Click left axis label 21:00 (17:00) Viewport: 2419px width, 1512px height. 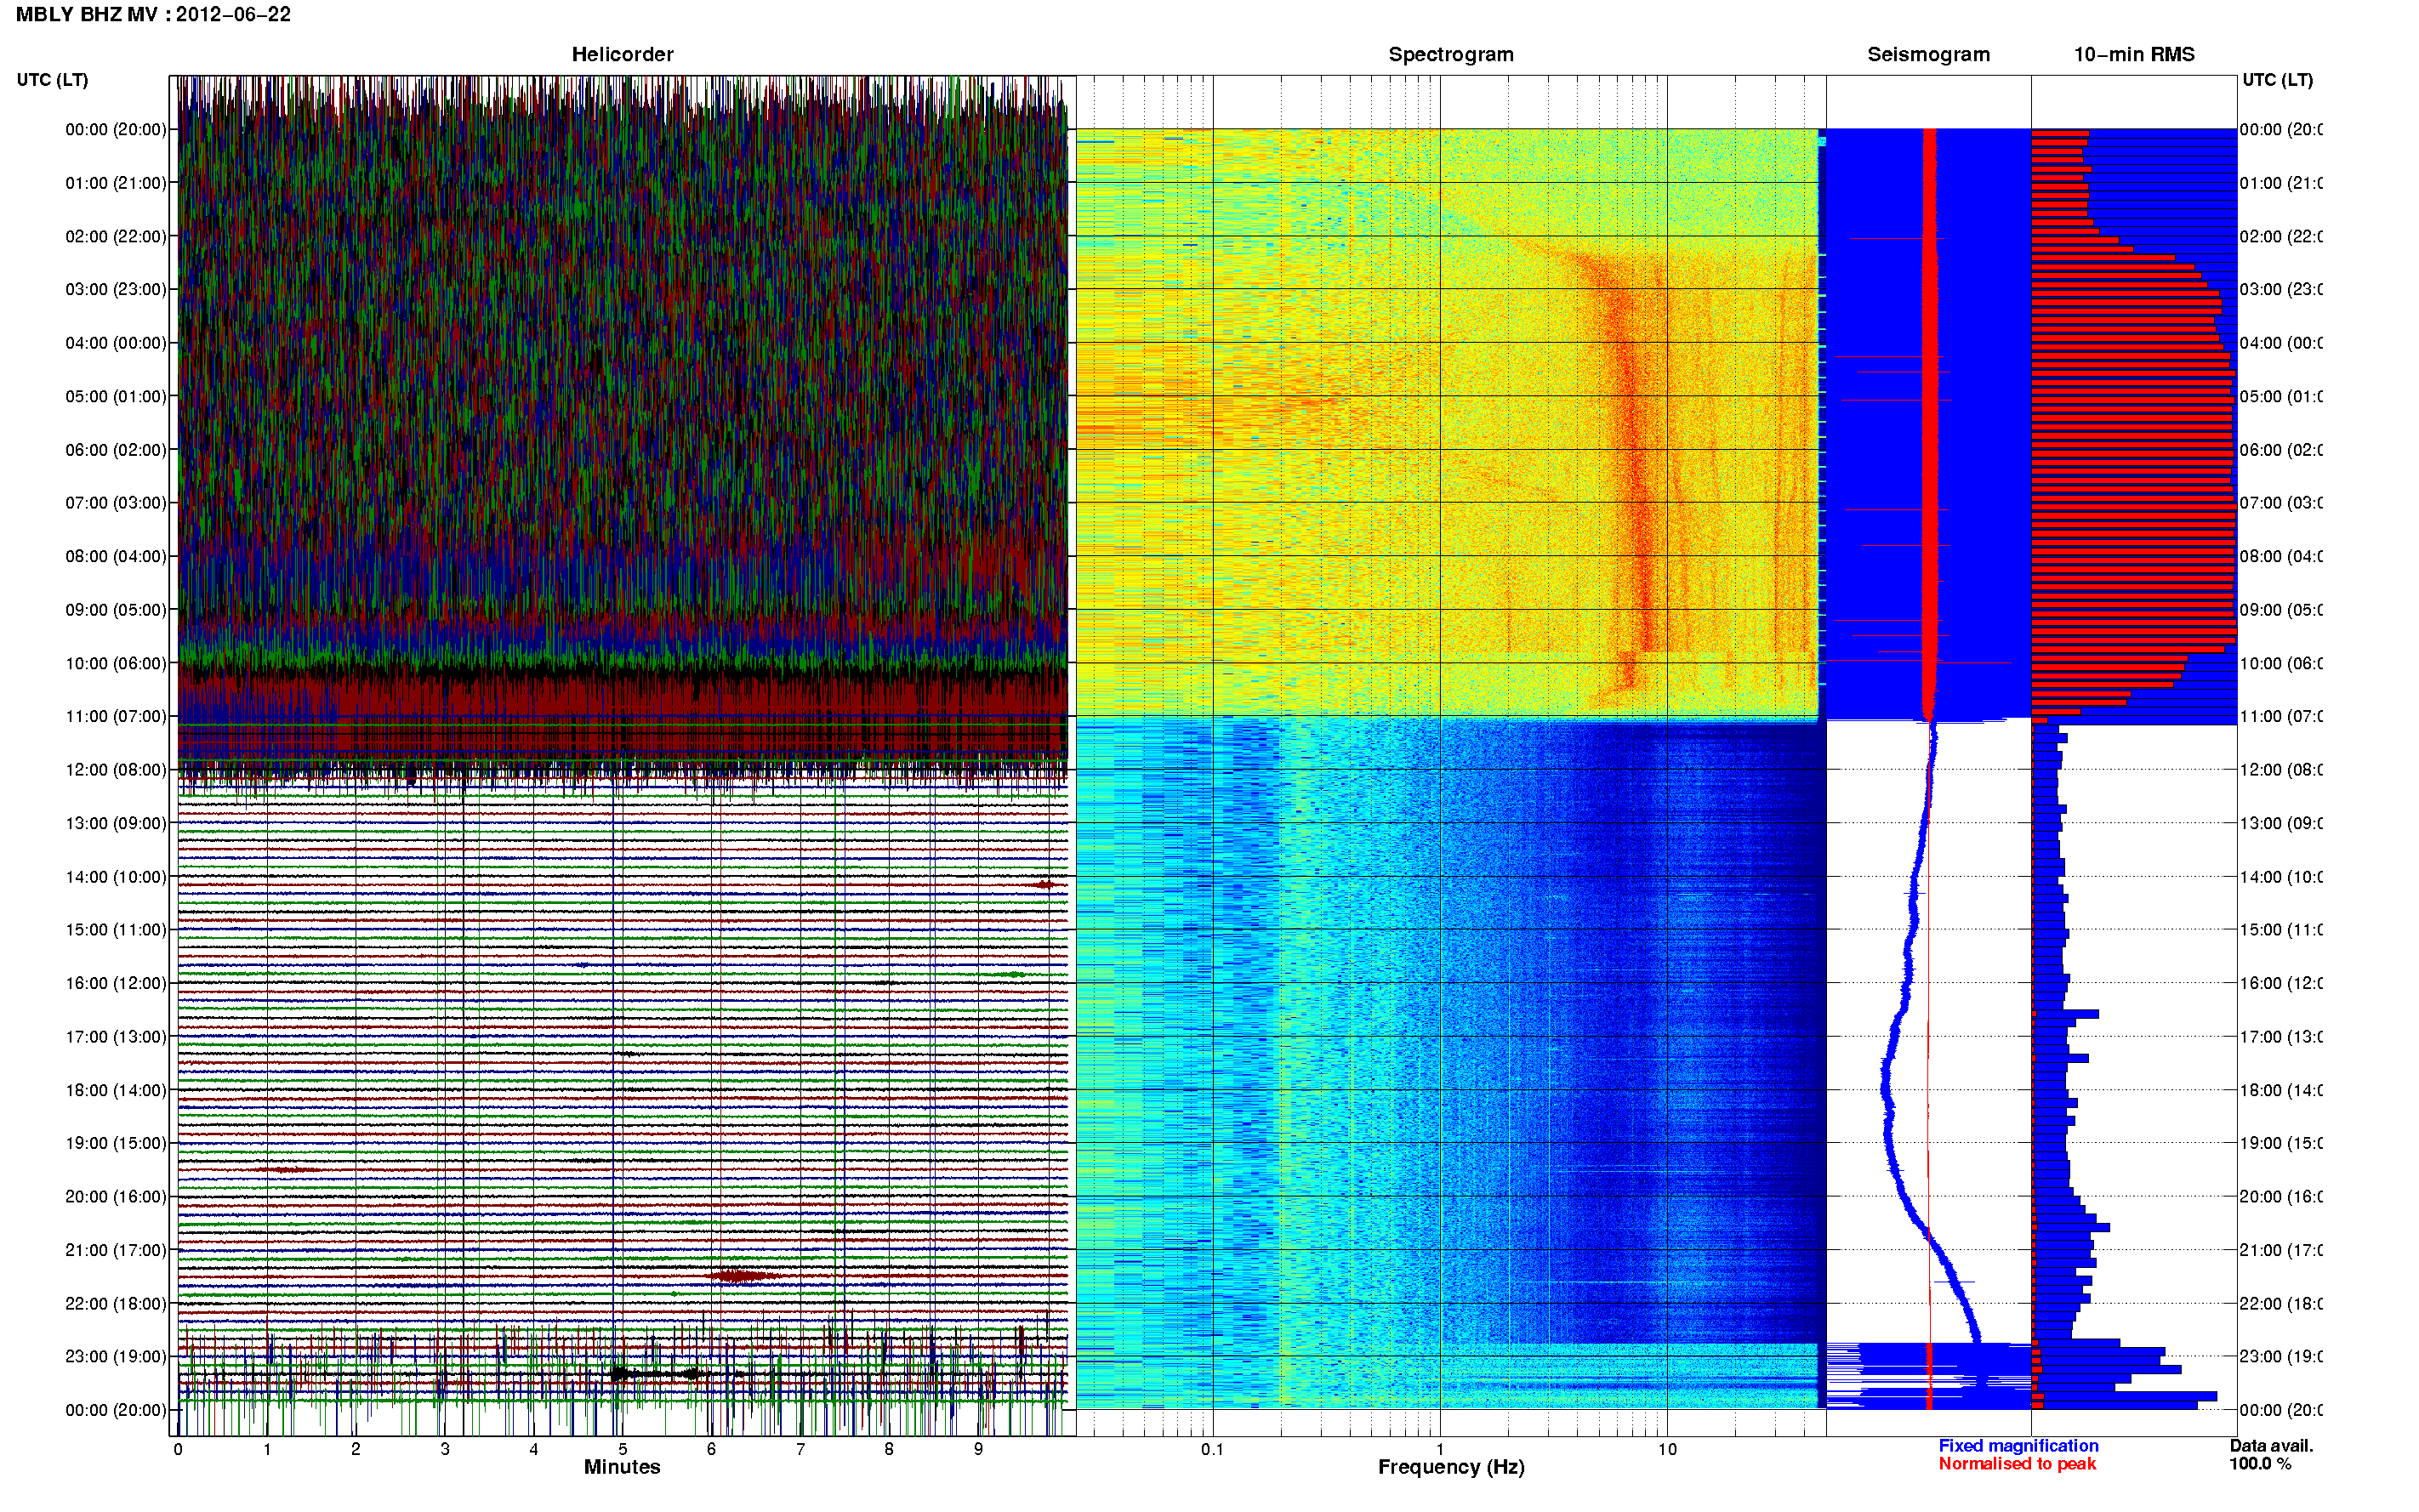coord(116,1250)
